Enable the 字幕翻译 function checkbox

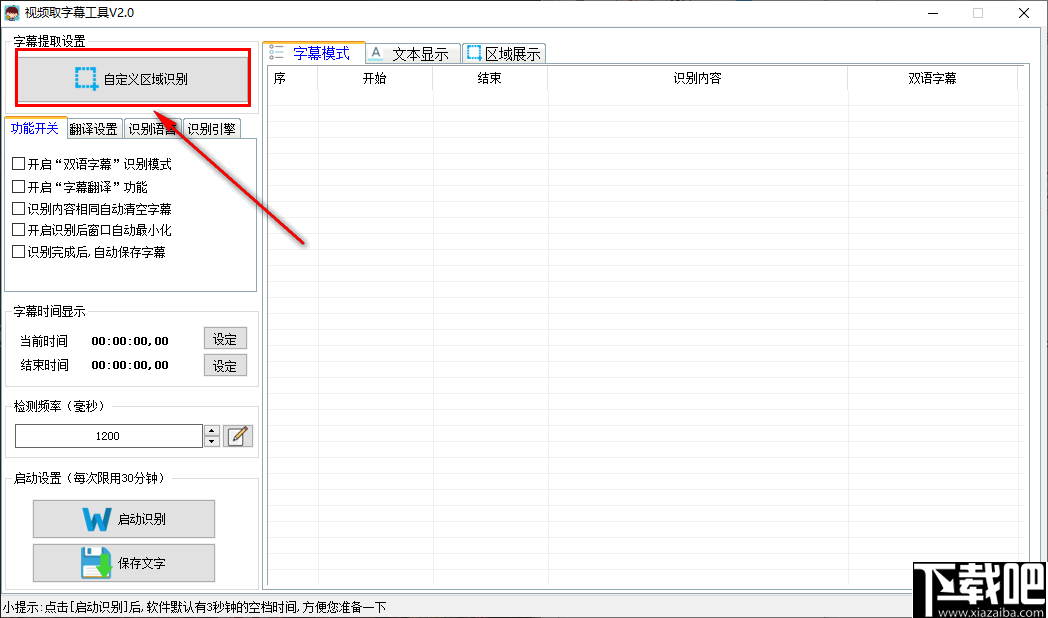tap(17, 186)
